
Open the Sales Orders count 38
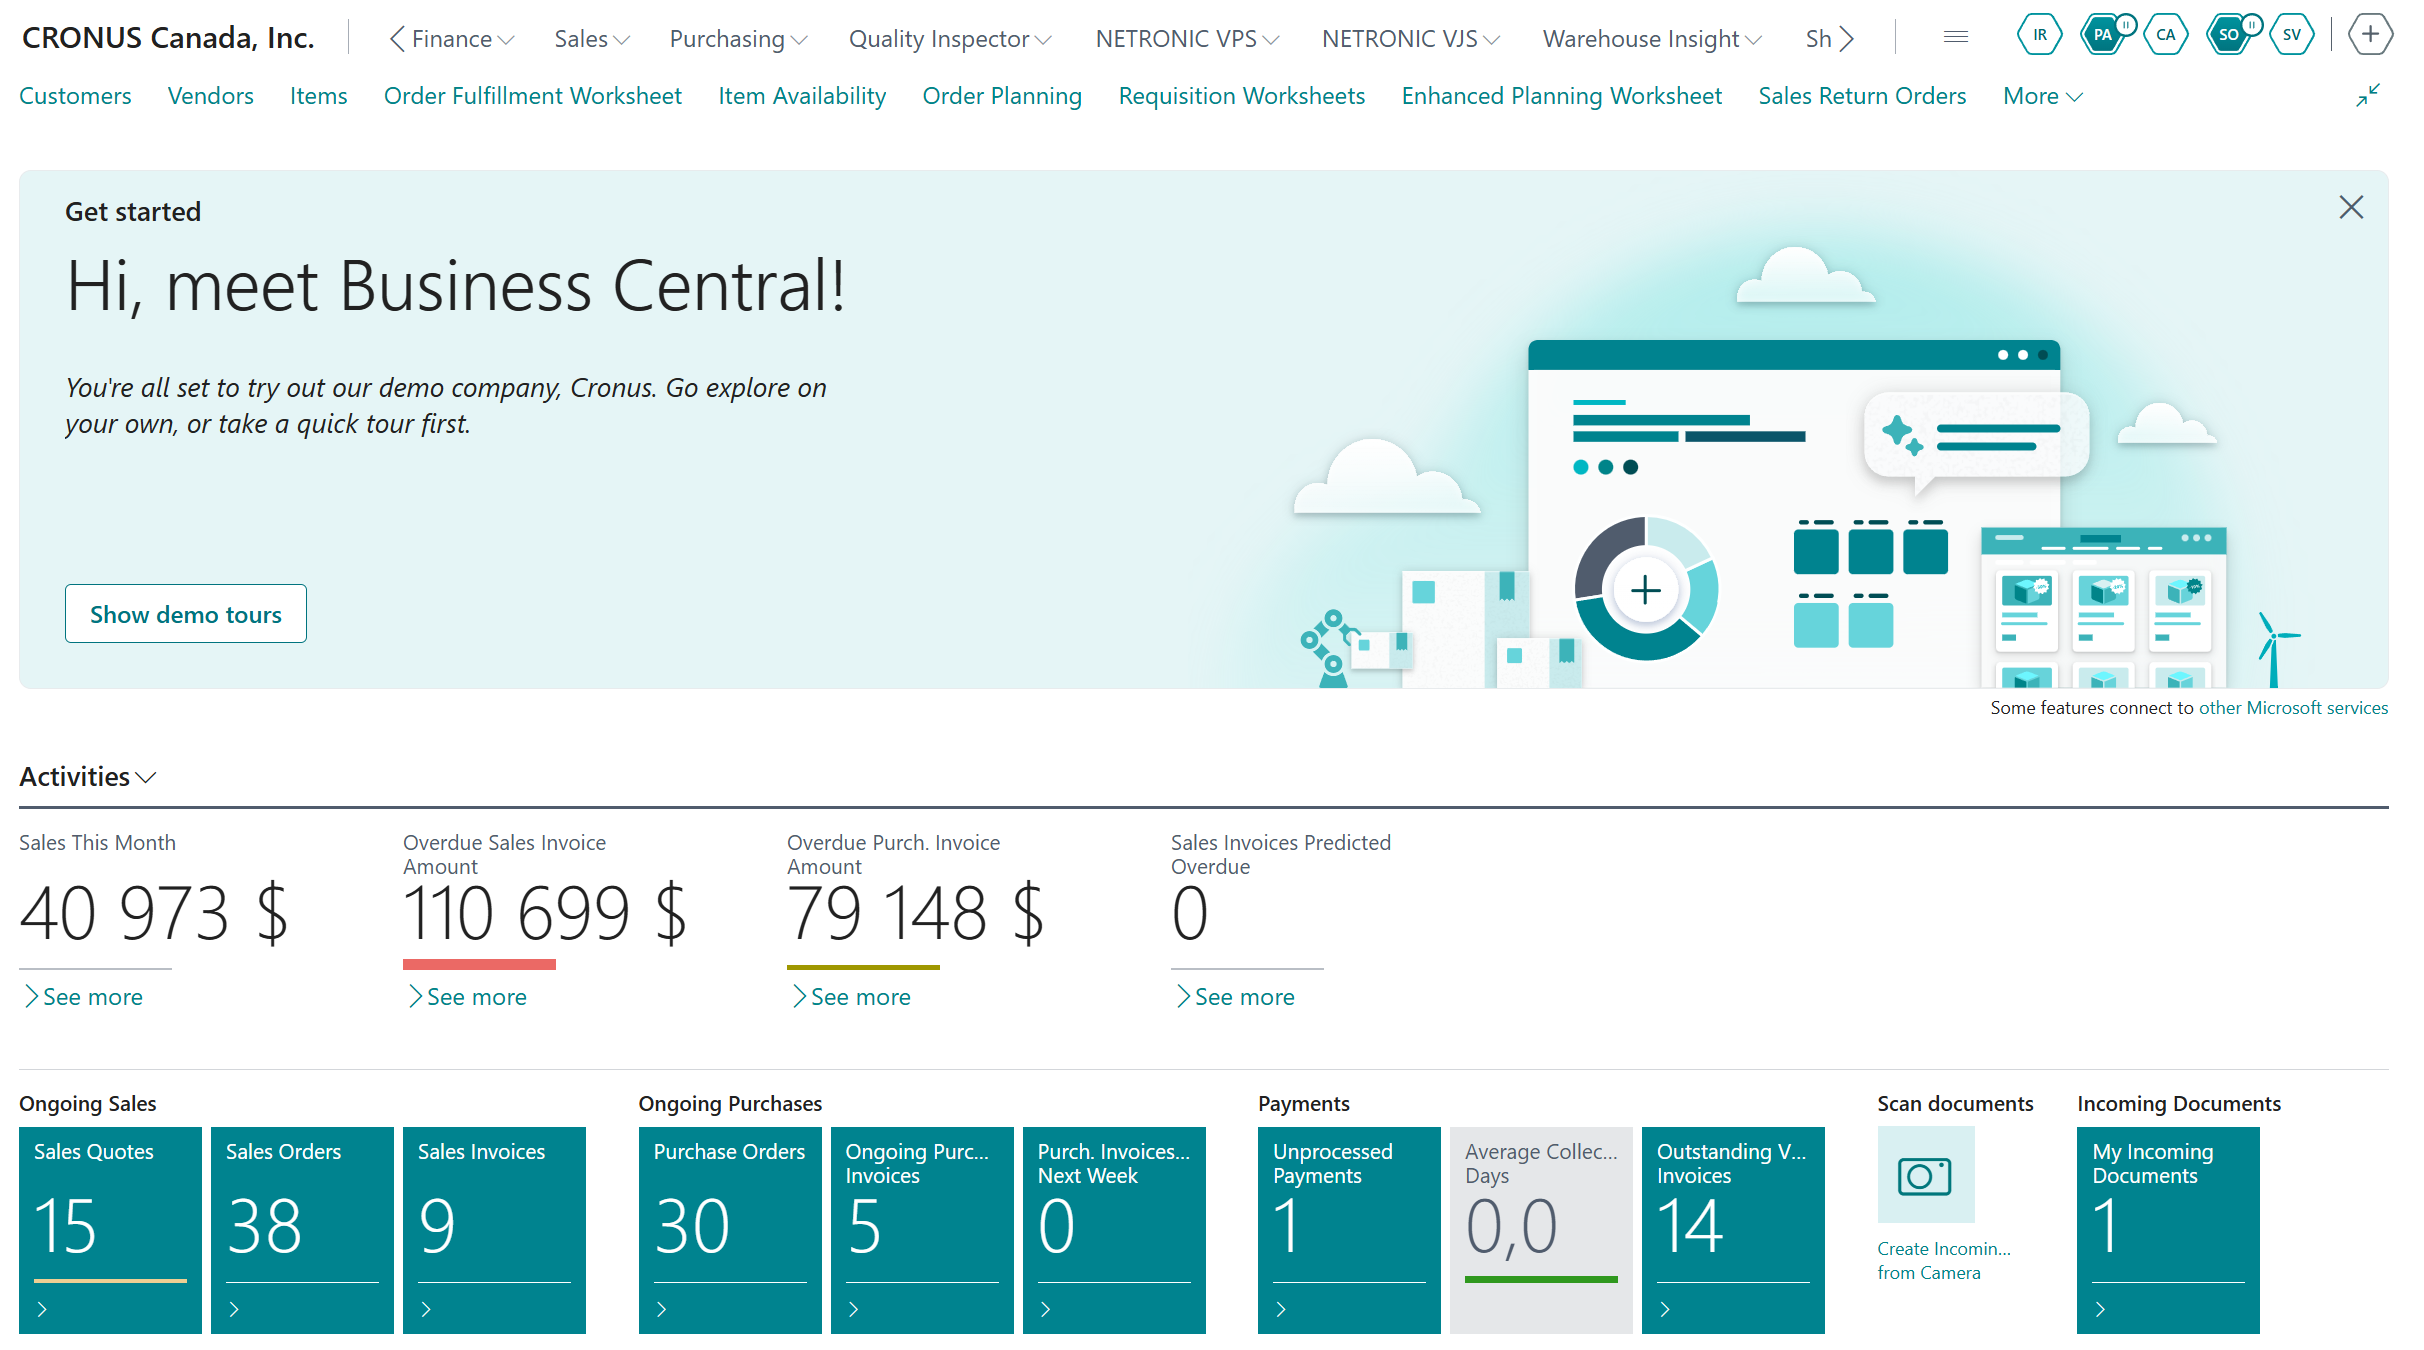[264, 1226]
